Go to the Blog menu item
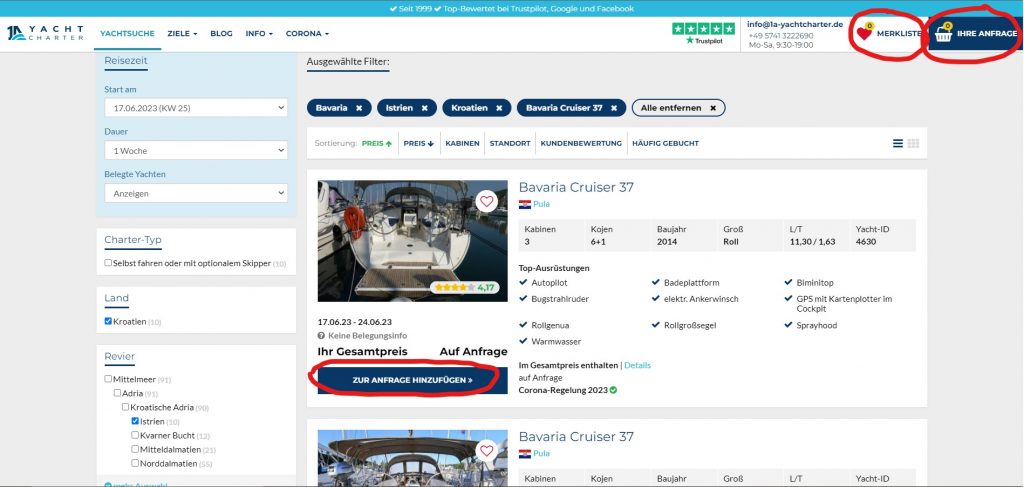Screen dimensions: 1024x487 [x=221, y=33]
